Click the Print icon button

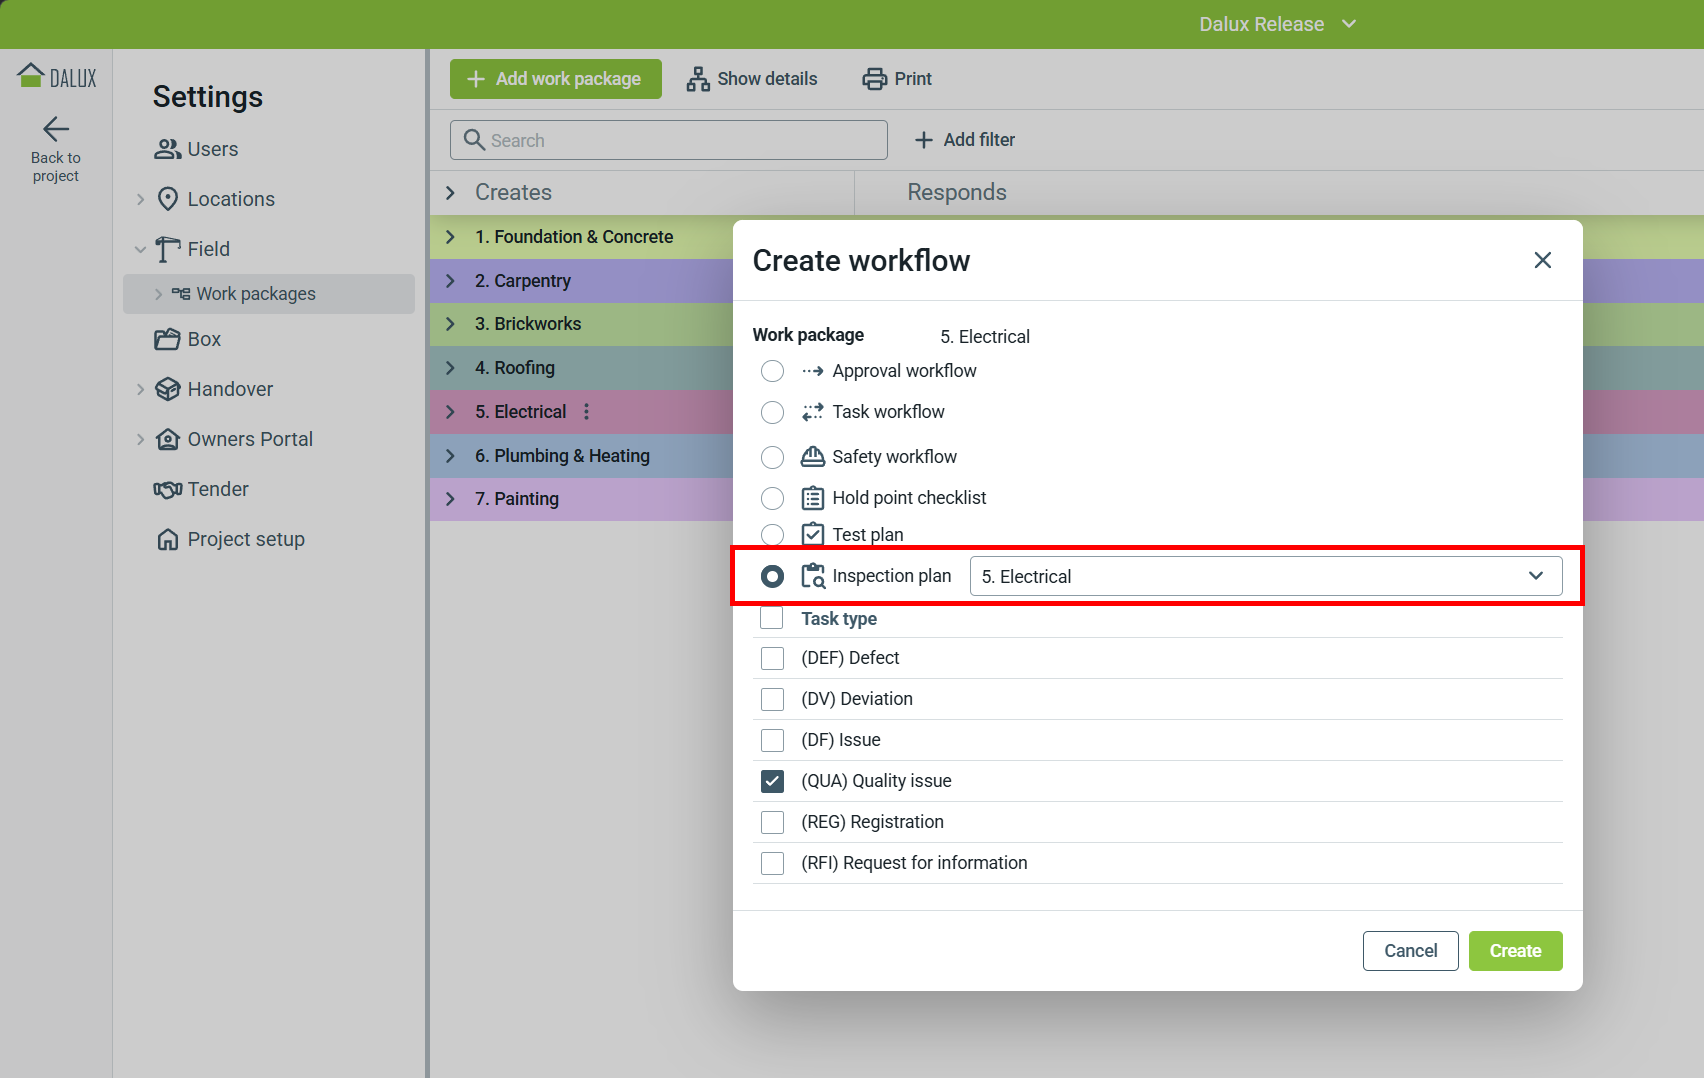(874, 79)
